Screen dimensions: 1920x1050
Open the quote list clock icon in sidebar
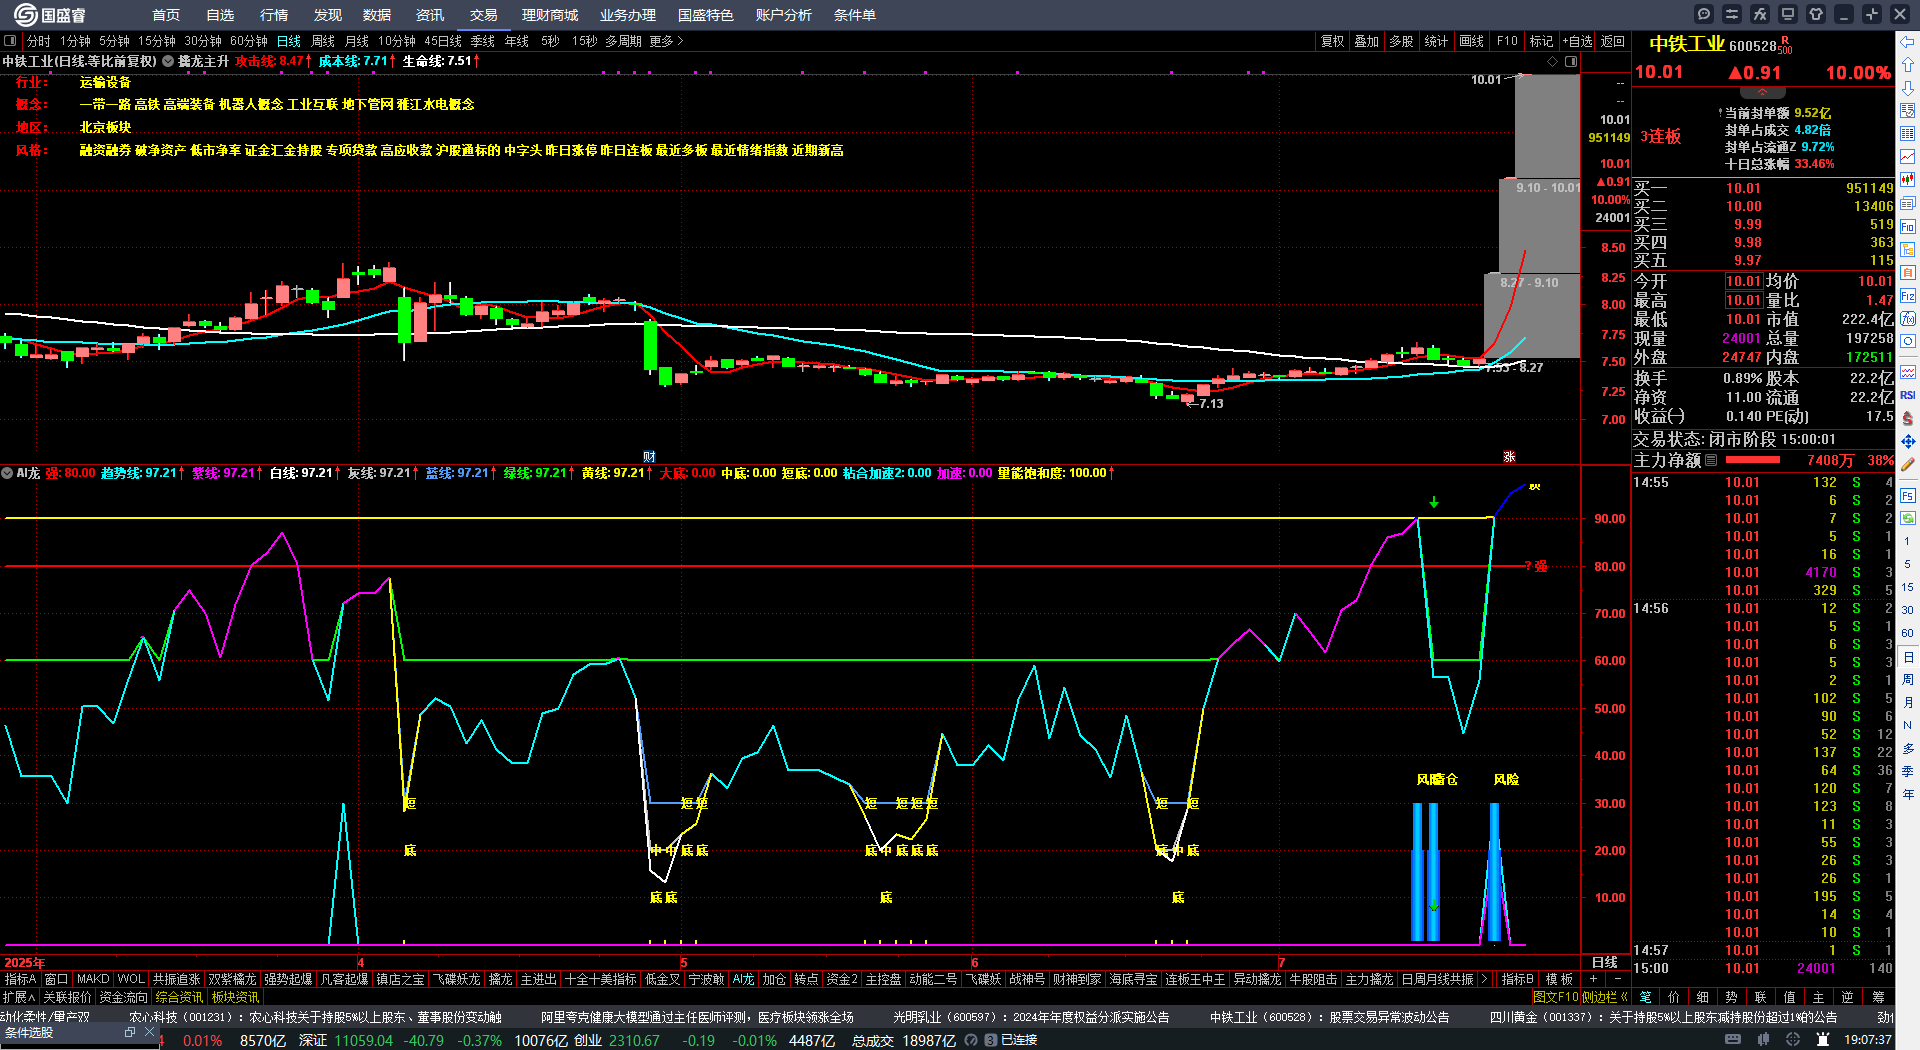coord(1908,111)
